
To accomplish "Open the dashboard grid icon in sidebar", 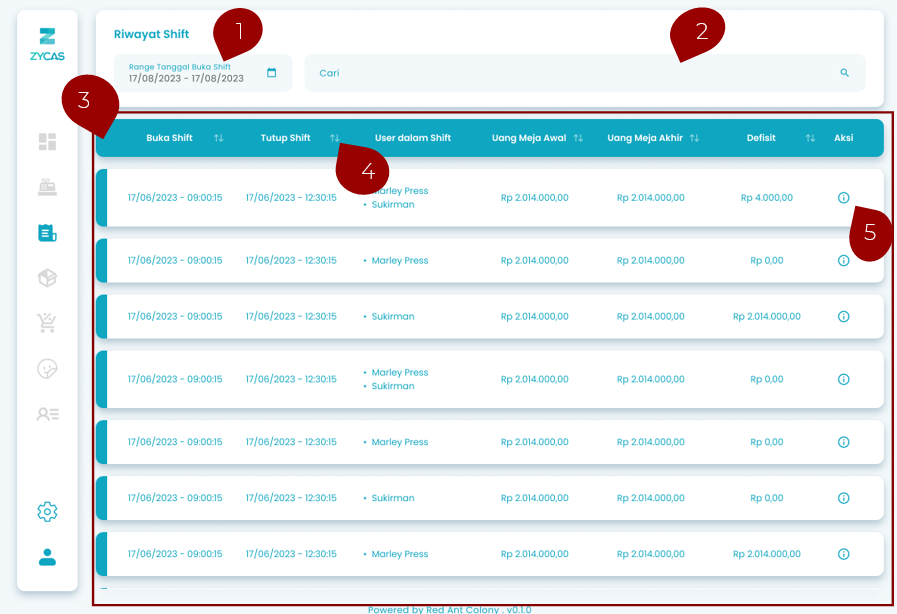I will point(47,142).
